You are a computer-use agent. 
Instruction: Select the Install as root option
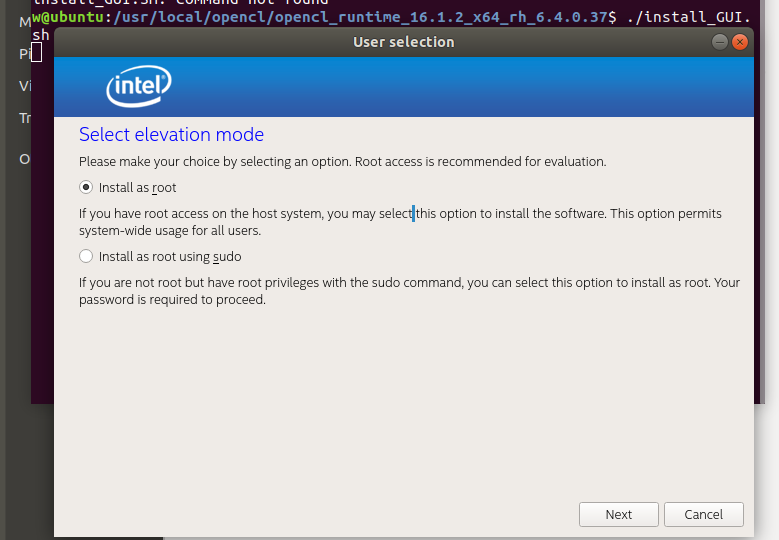point(87,187)
